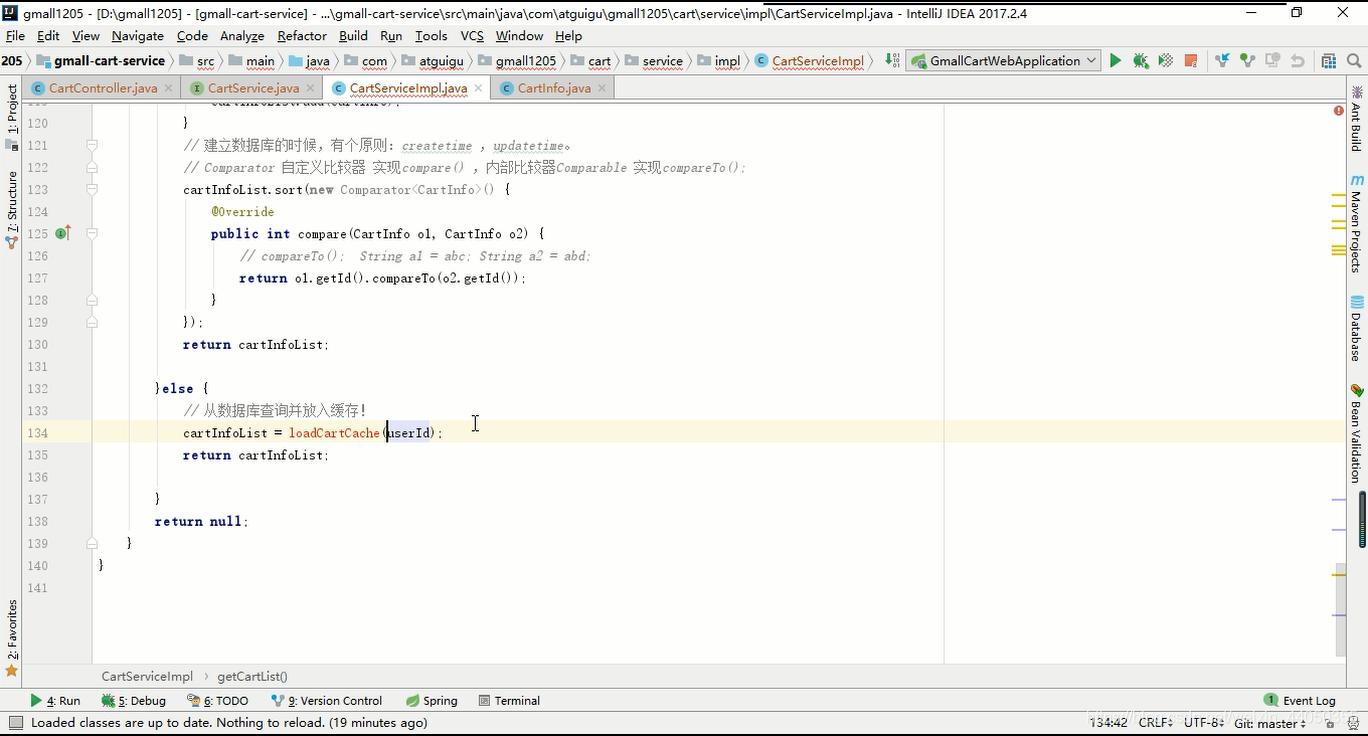Open Project Structure dialog icon
Image resolution: width=1368 pixels, height=736 pixels.
point(1328,61)
